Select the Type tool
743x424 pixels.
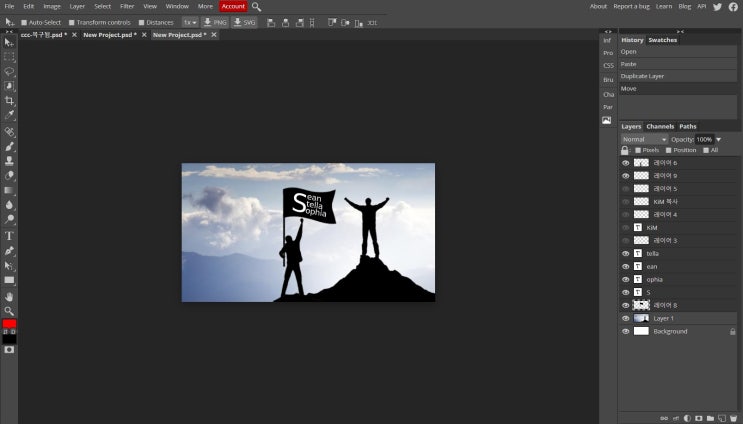9,235
